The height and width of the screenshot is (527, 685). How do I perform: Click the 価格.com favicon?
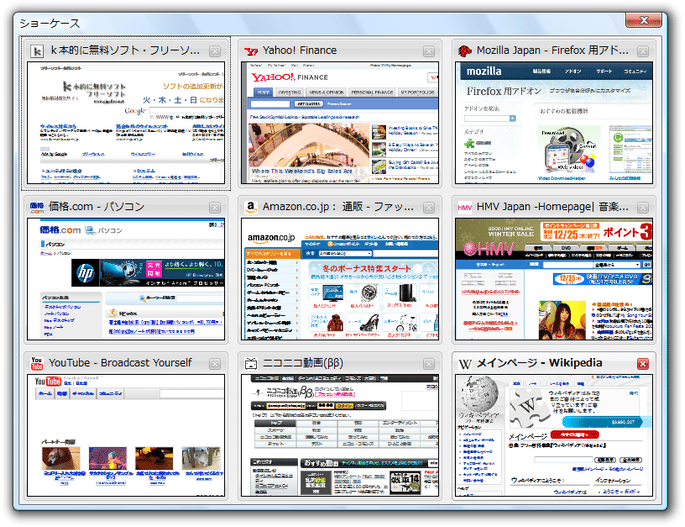(x=37, y=208)
